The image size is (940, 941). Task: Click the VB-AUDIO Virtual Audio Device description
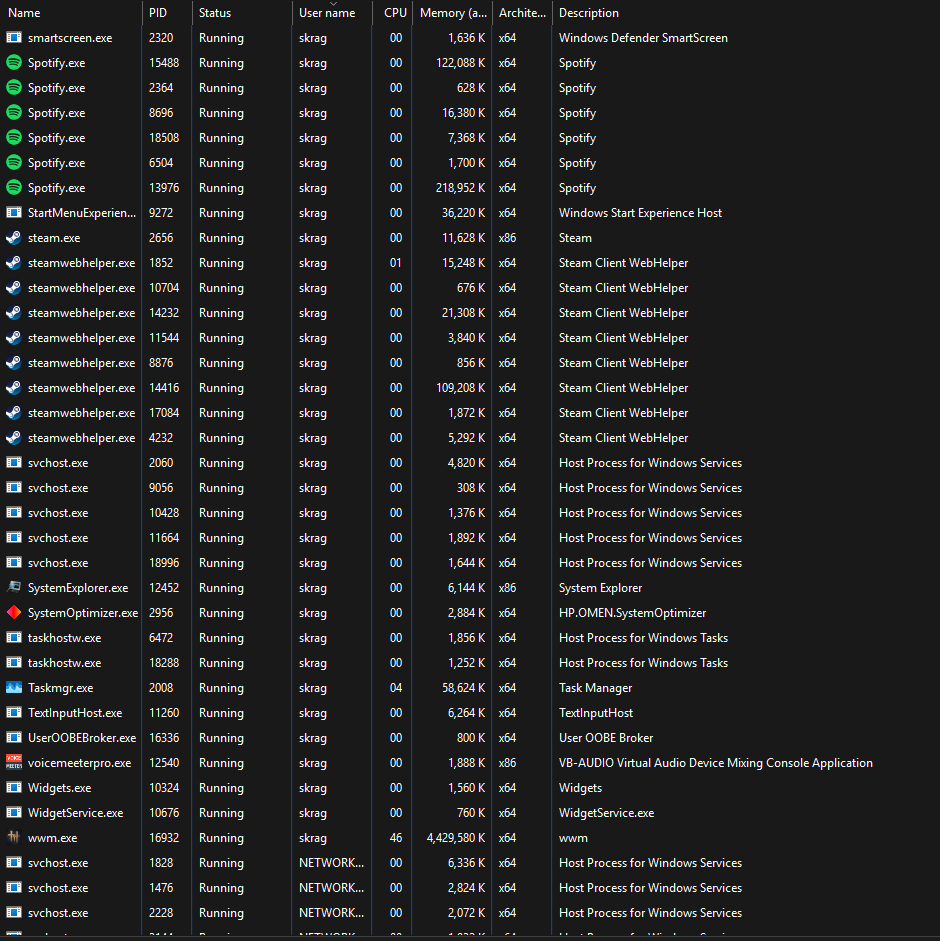click(716, 762)
